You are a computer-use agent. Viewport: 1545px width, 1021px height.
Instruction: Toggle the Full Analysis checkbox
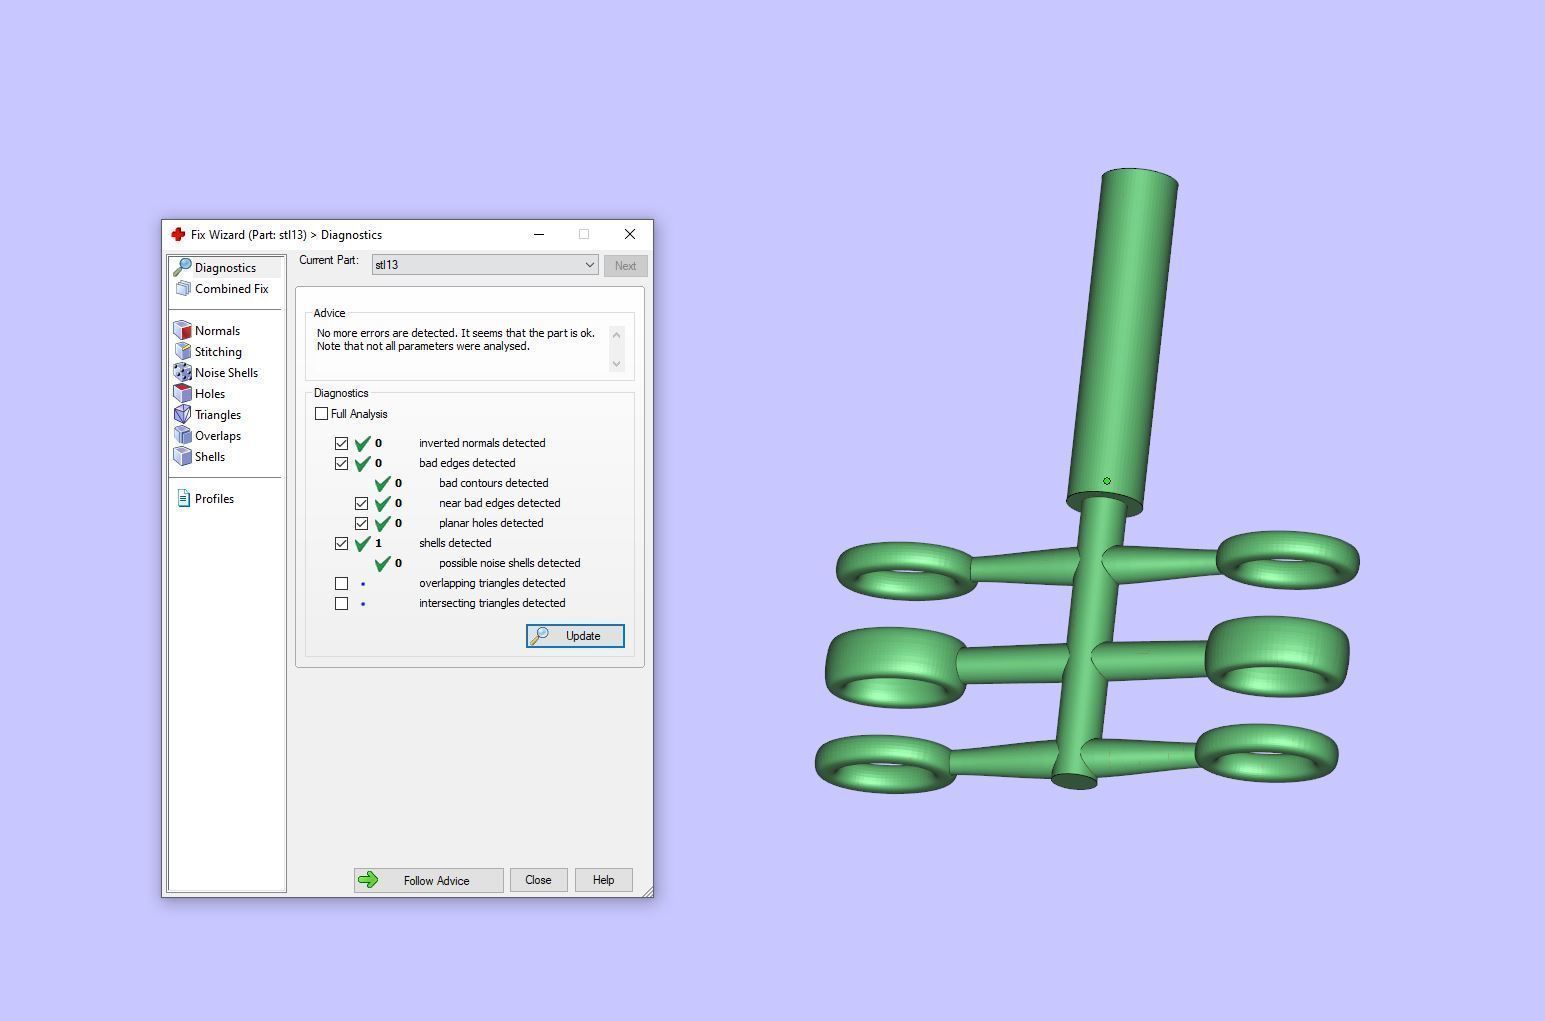tap(321, 414)
